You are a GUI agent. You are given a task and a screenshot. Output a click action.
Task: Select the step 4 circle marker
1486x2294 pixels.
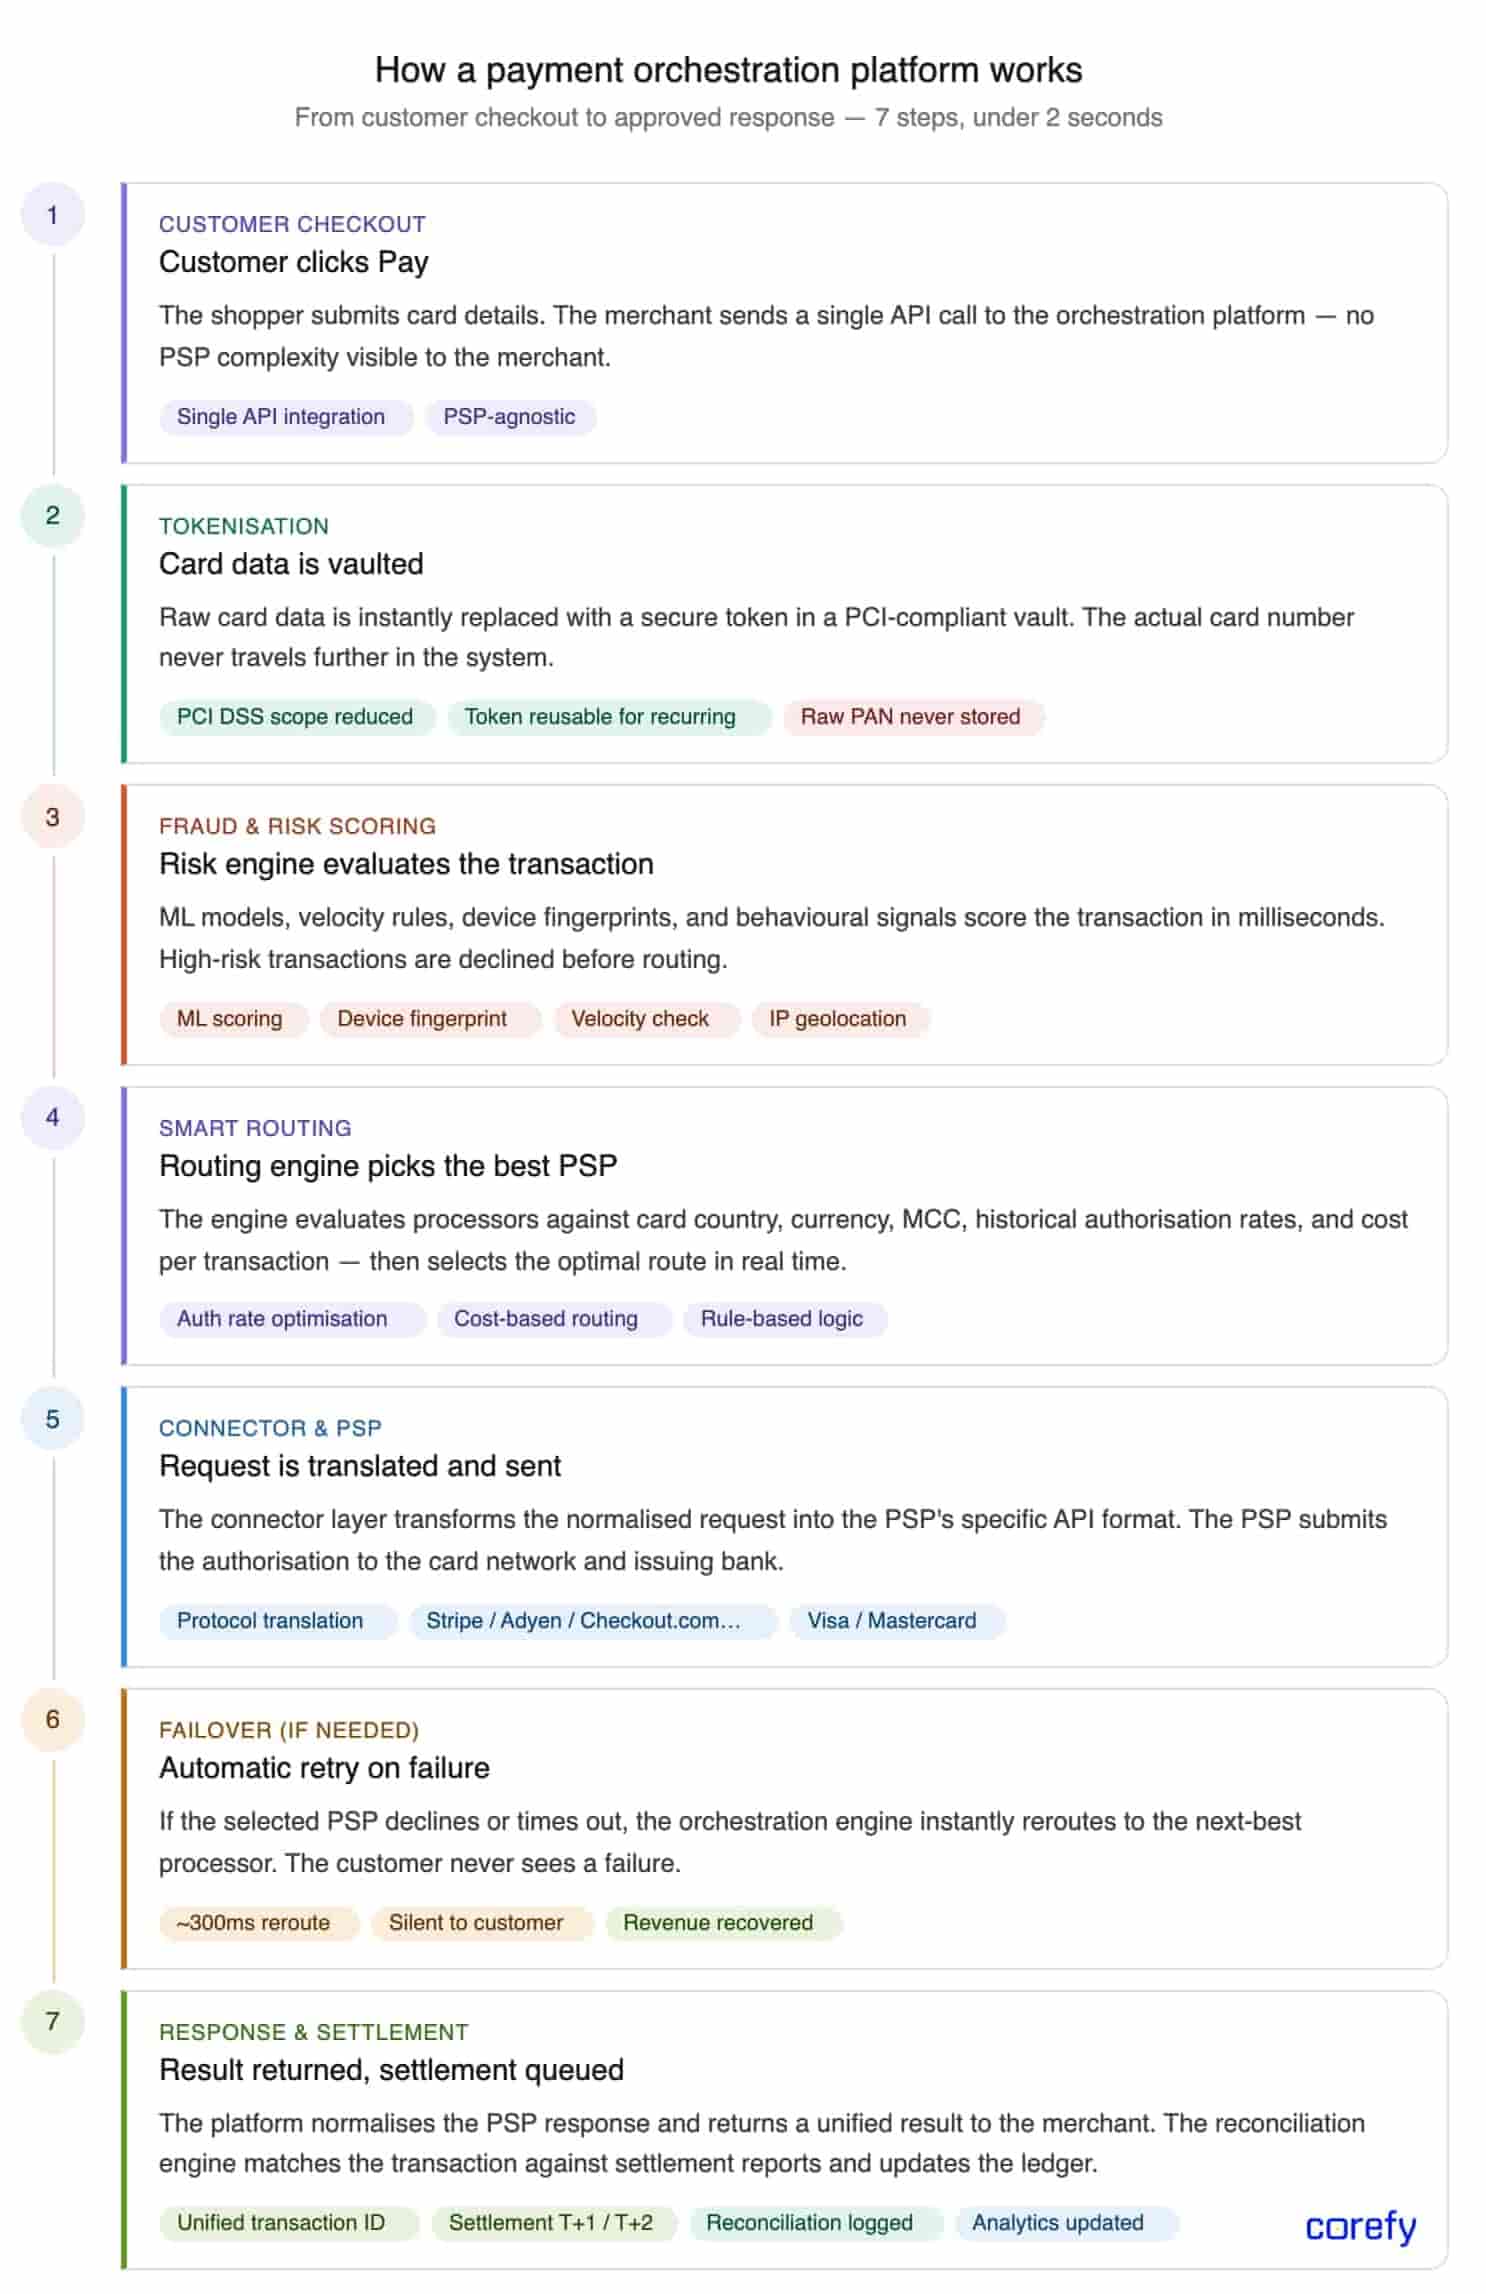pos(52,1117)
